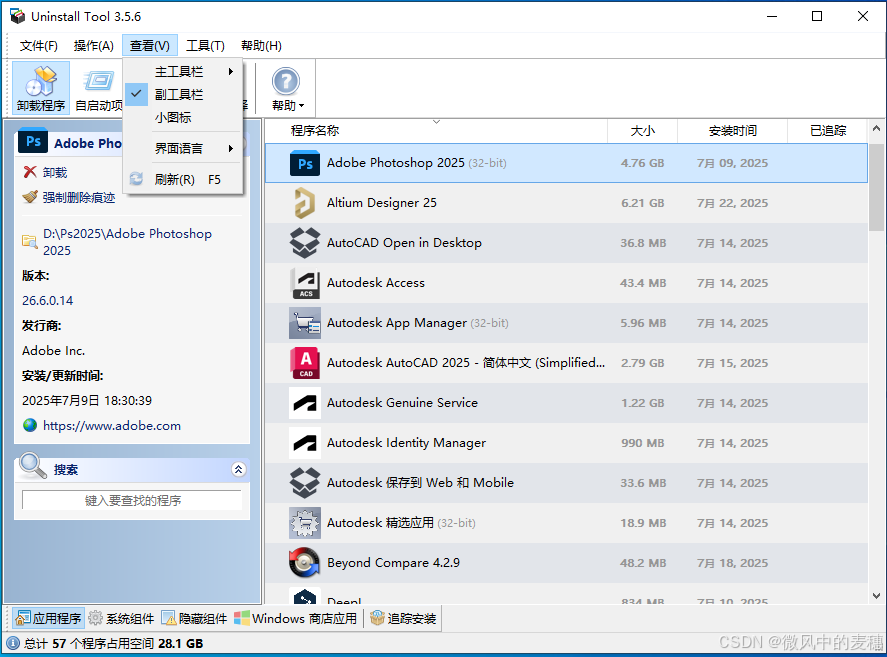Open the 文件(F) menu
This screenshot has width=887, height=657.
tap(38, 46)
